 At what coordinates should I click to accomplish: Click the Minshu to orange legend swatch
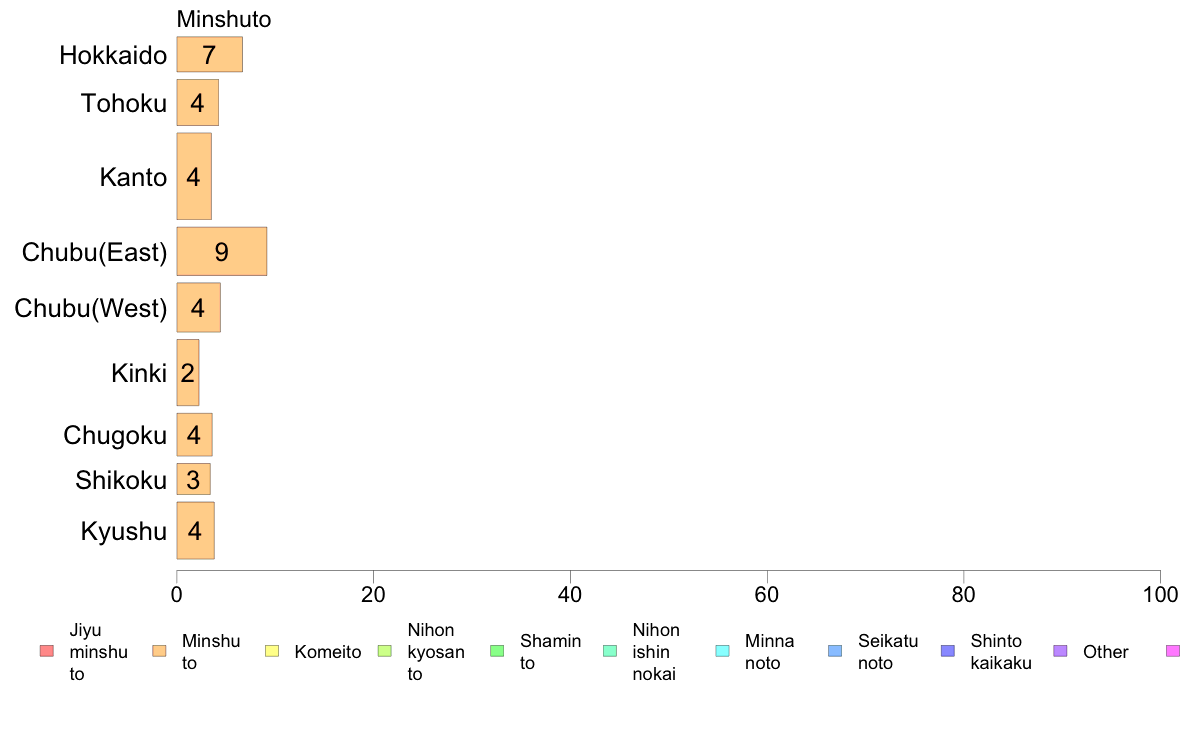click(x=159, y=651)
